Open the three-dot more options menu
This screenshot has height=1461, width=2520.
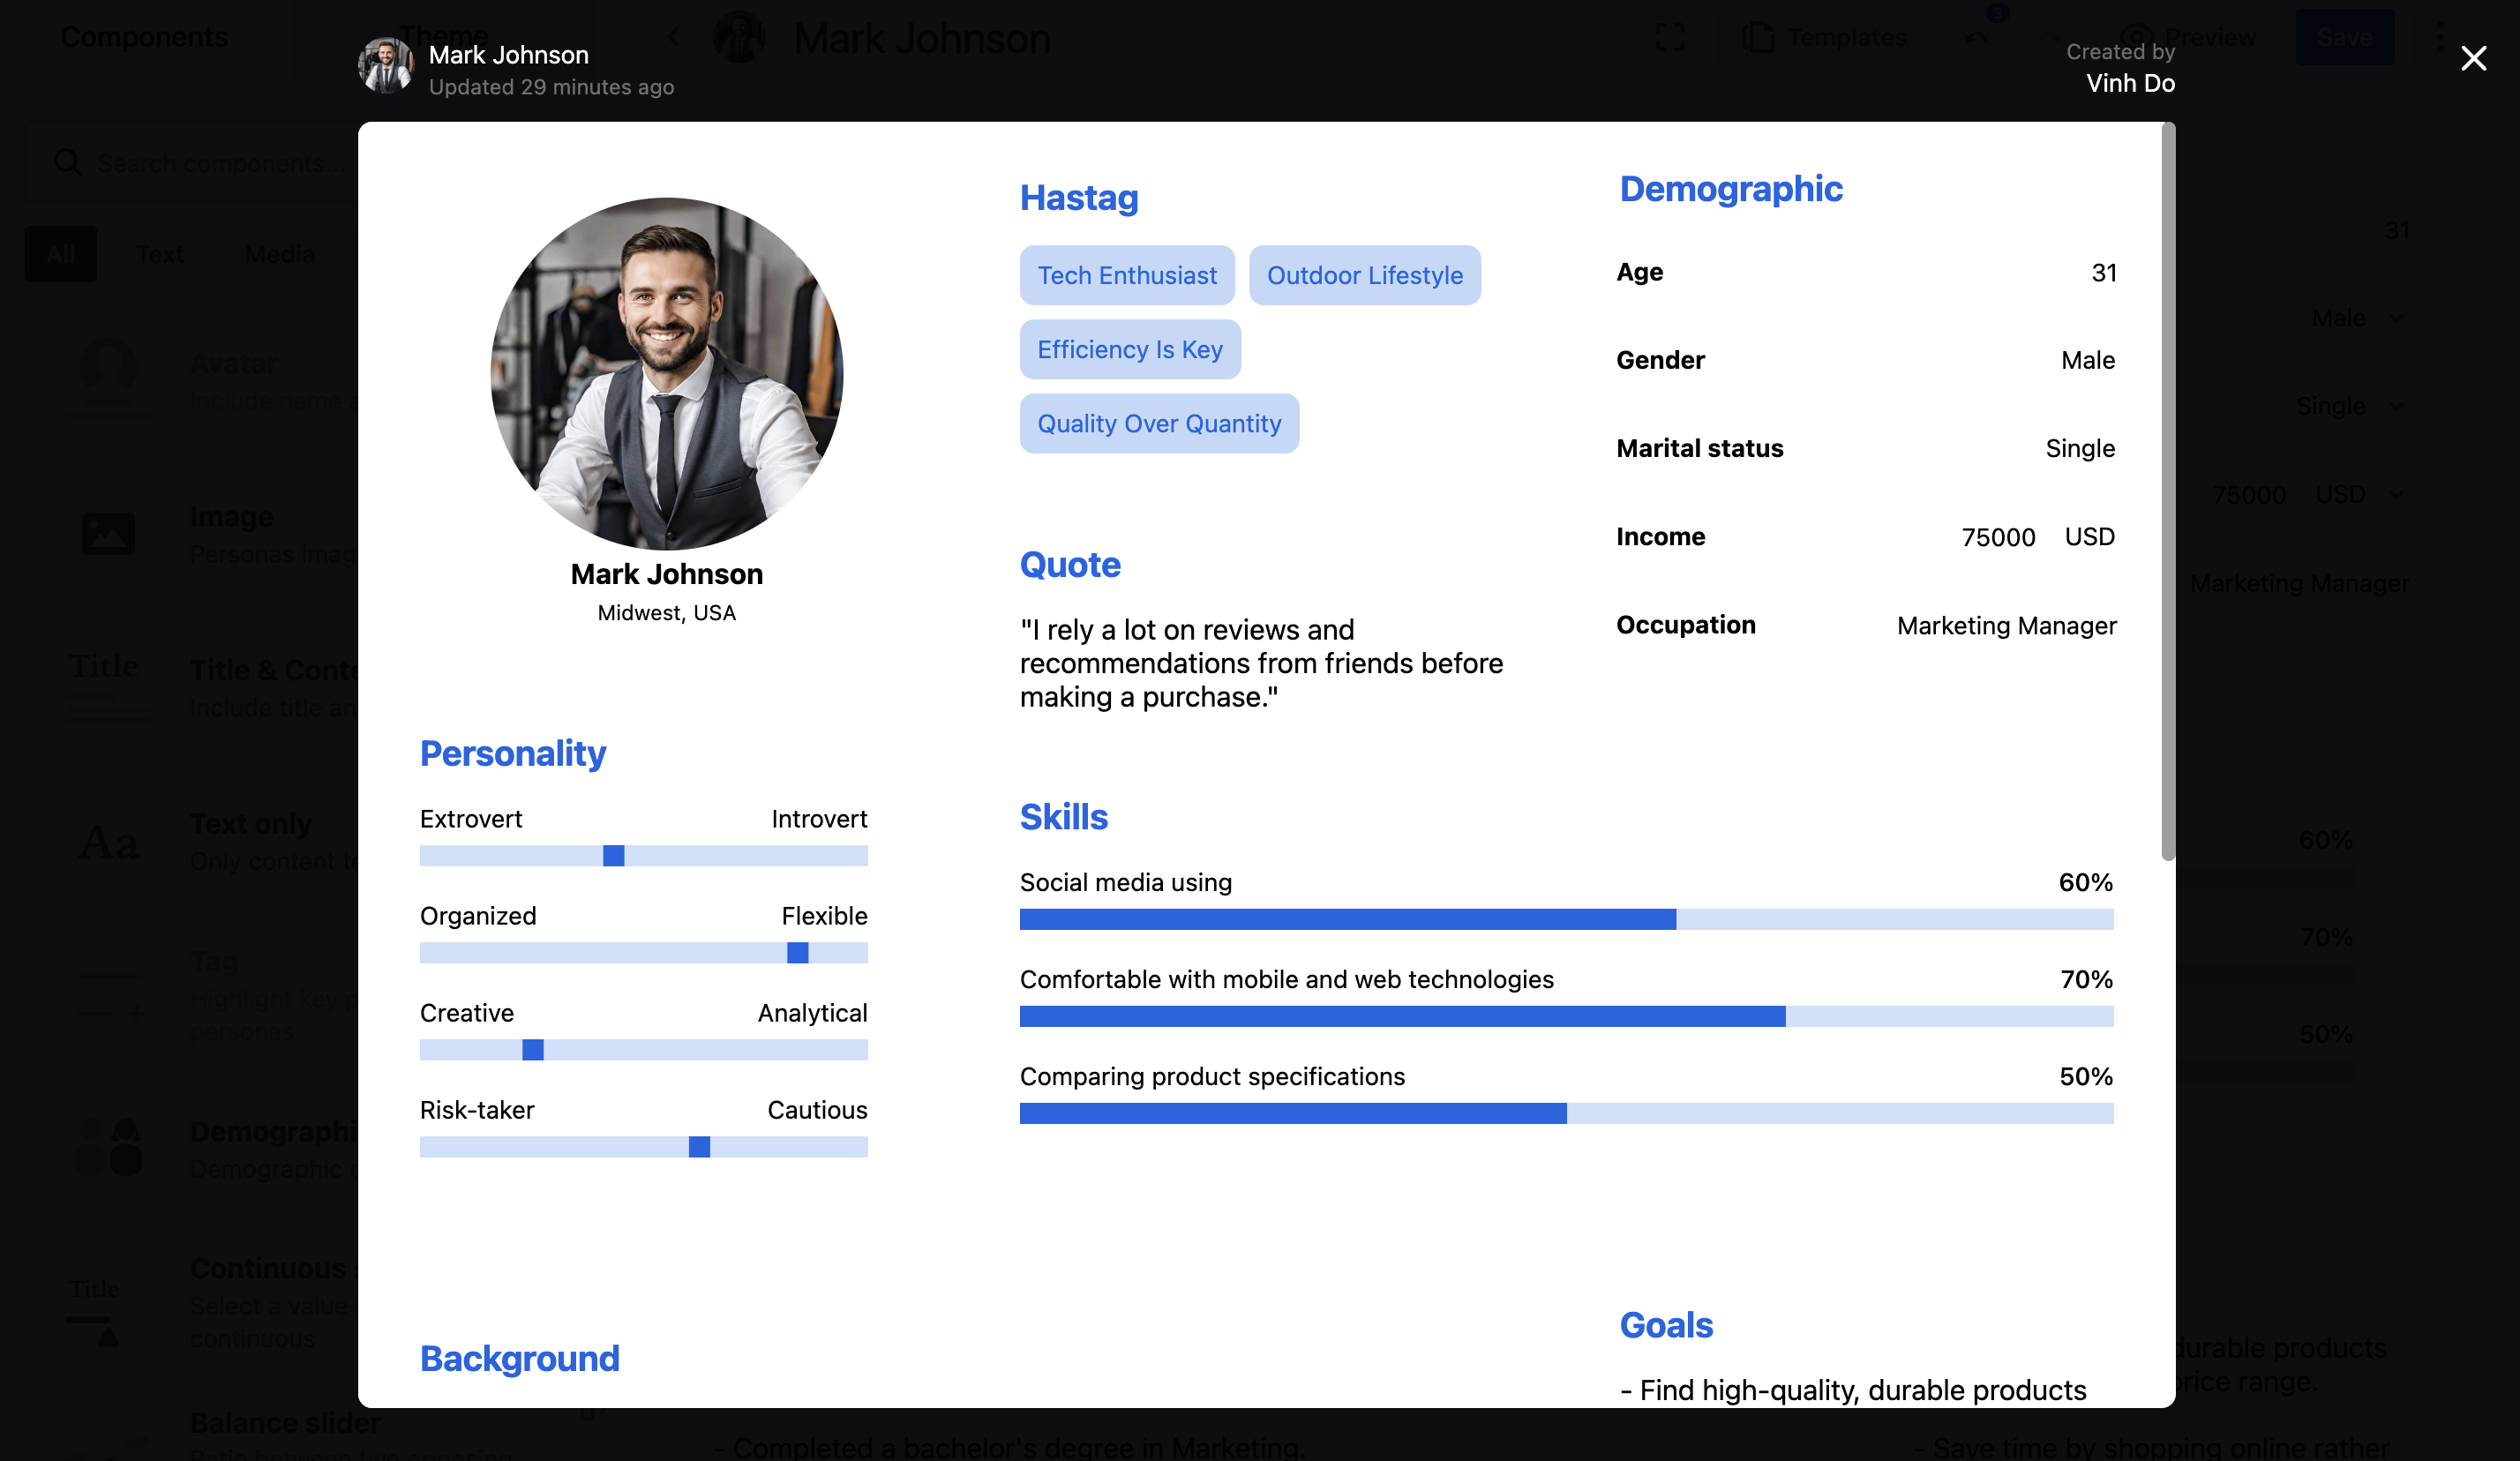point(2440,38)
